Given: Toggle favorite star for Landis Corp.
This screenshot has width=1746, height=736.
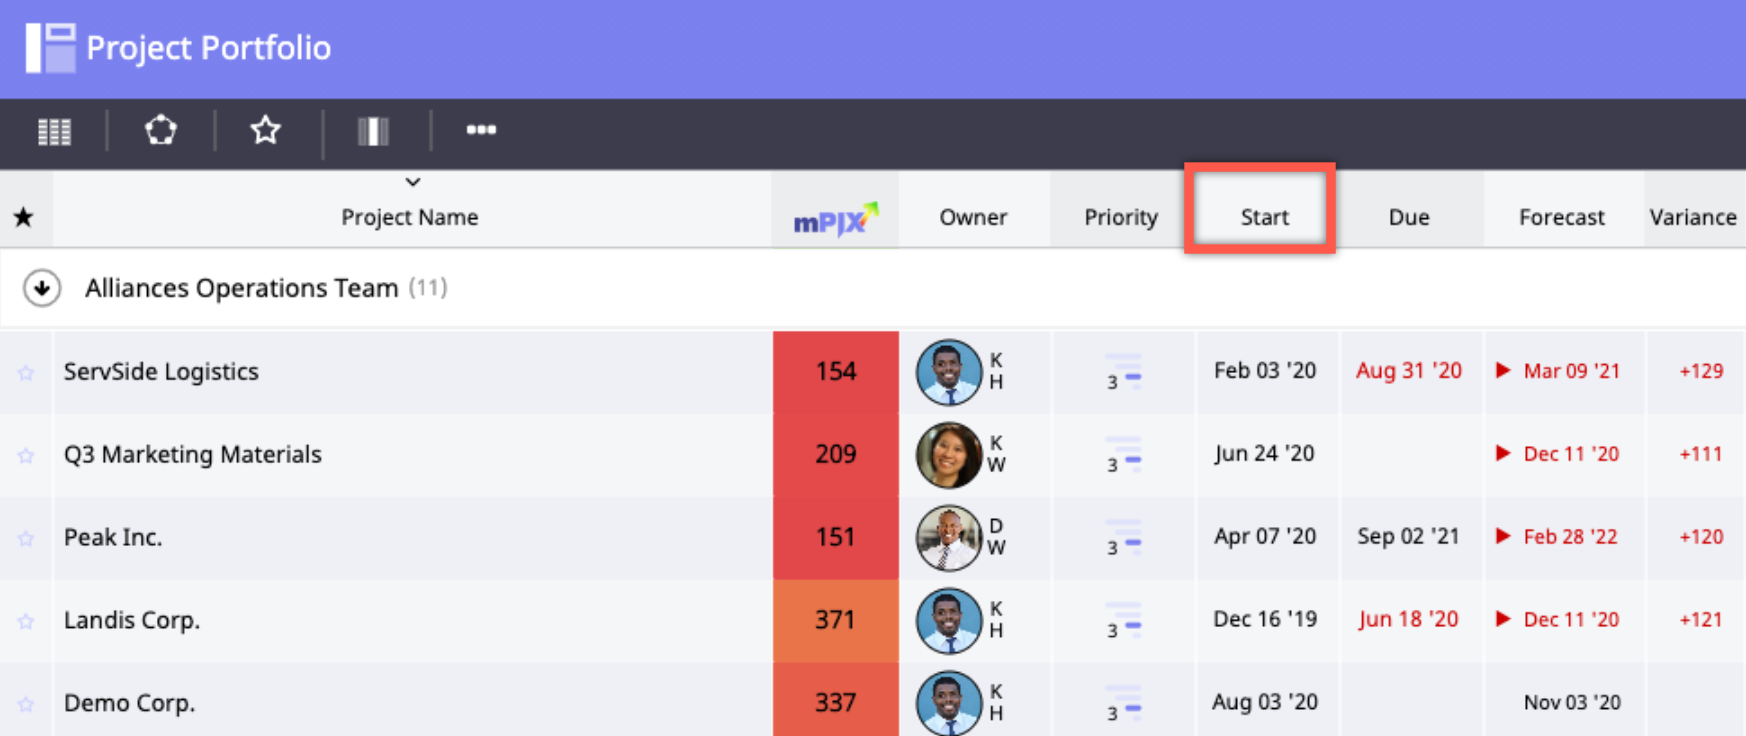Looking at the screenshot, I should (26, 622).
